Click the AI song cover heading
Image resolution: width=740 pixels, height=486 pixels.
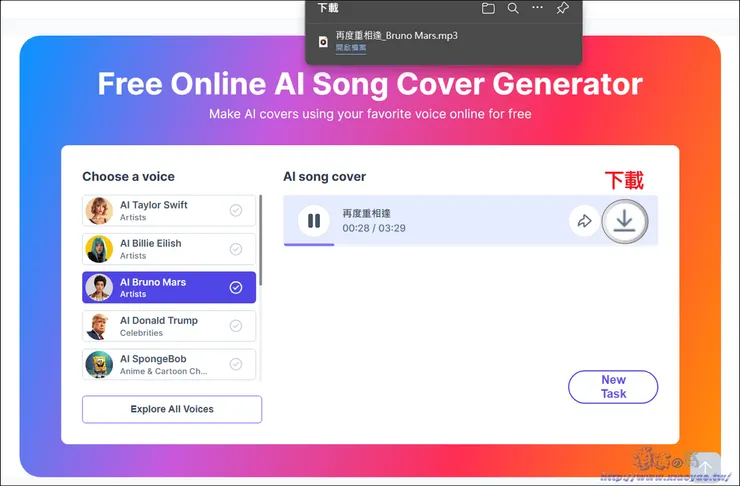(x=325, y=176)
